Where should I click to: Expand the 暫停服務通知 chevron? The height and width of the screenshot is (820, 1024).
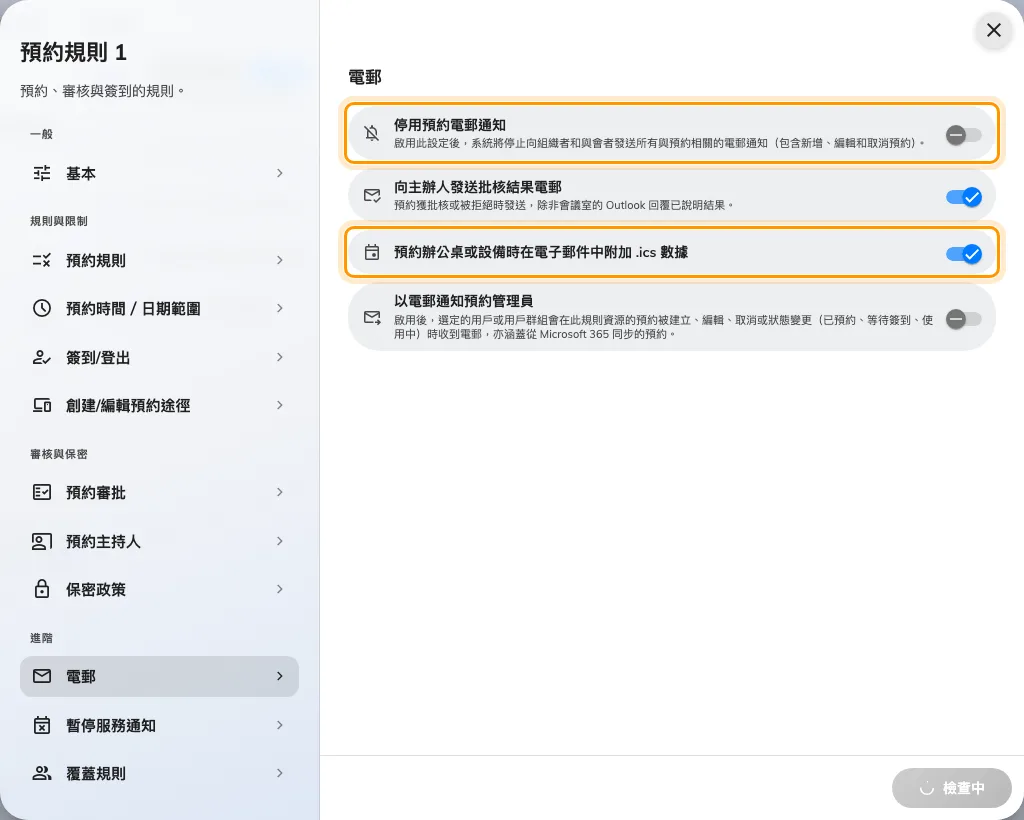[280, 725]
